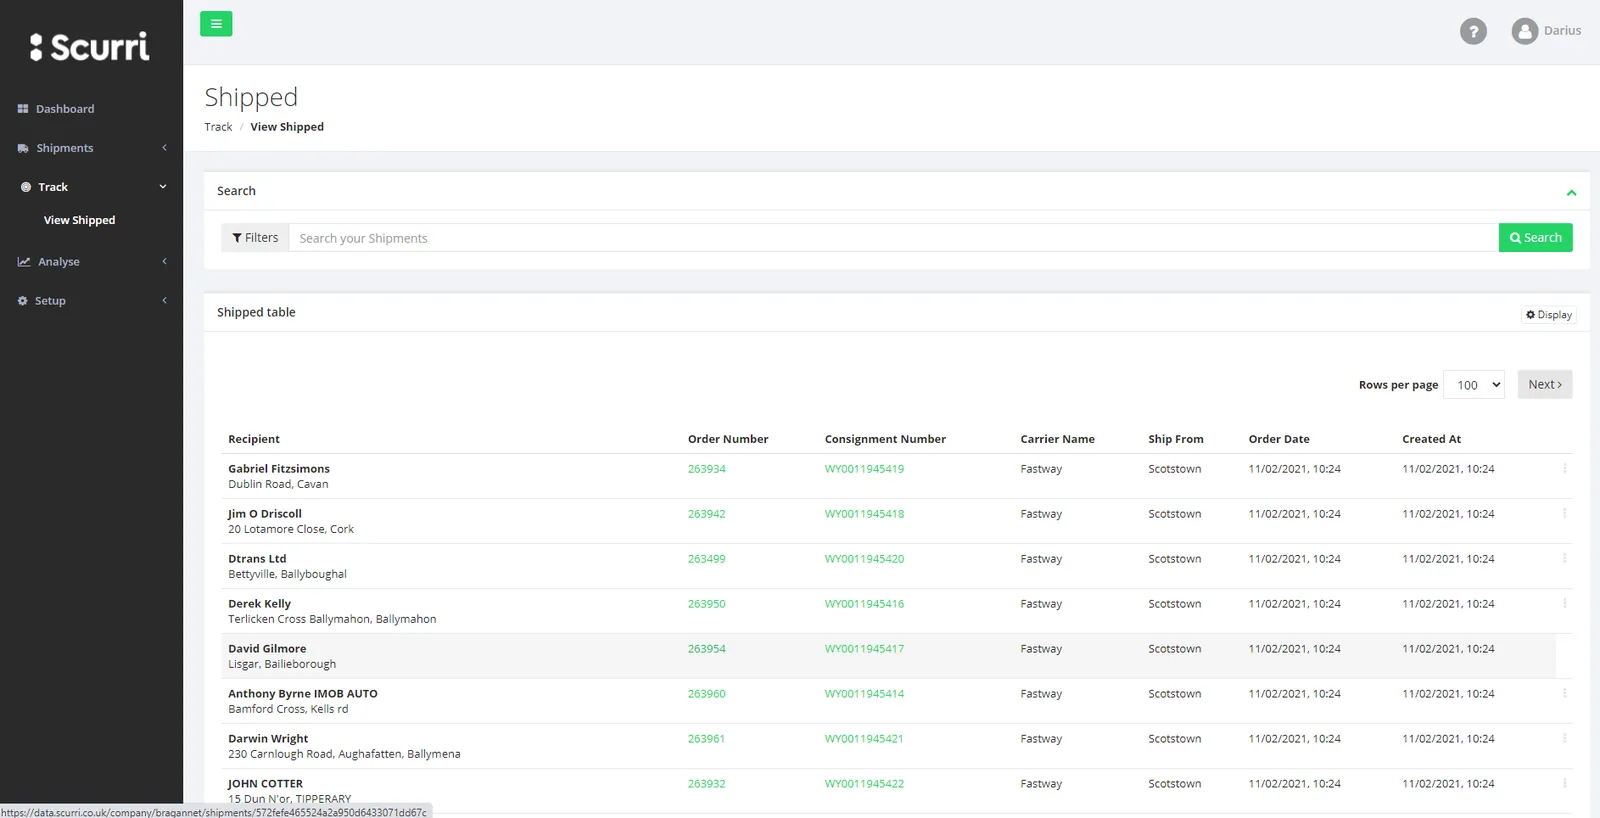Image resolution: width=1600 pixels, height=818 pixels.
Task: Click the Carrier Name column header
Action: pos(1057,439)
